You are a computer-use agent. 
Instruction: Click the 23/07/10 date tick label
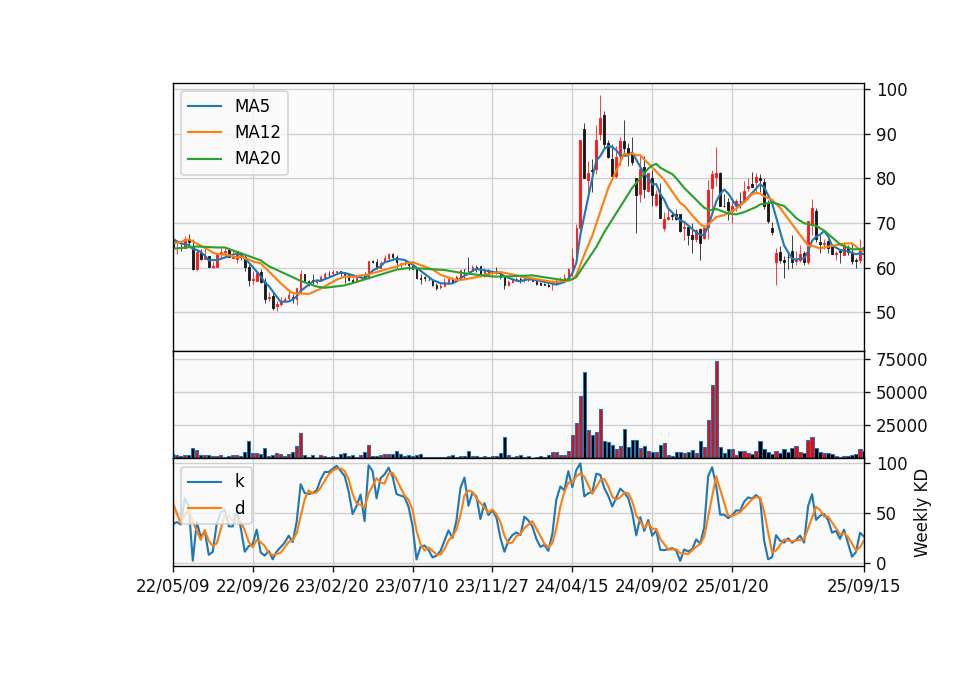(x=412, y=586)
